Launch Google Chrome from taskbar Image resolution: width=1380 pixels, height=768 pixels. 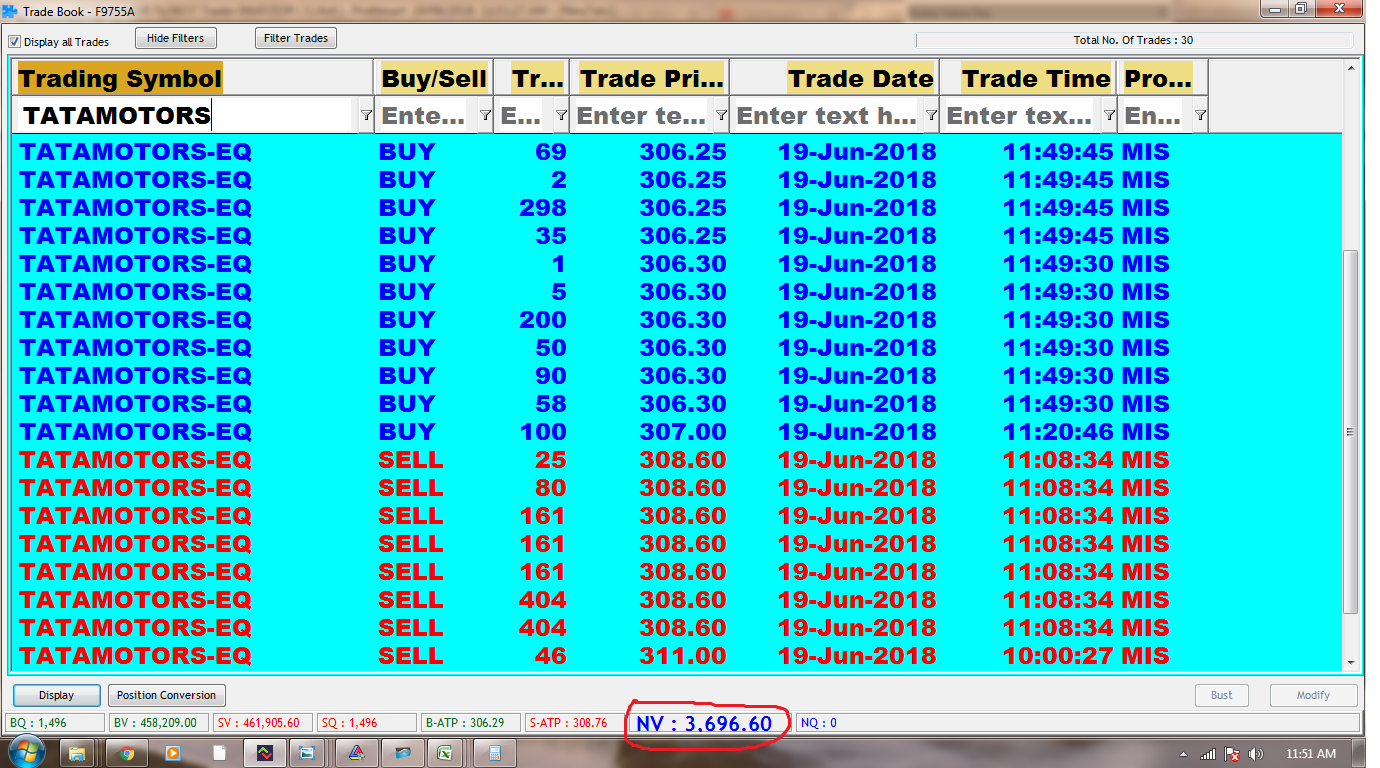pyautogui.click(x=126, y=753)
